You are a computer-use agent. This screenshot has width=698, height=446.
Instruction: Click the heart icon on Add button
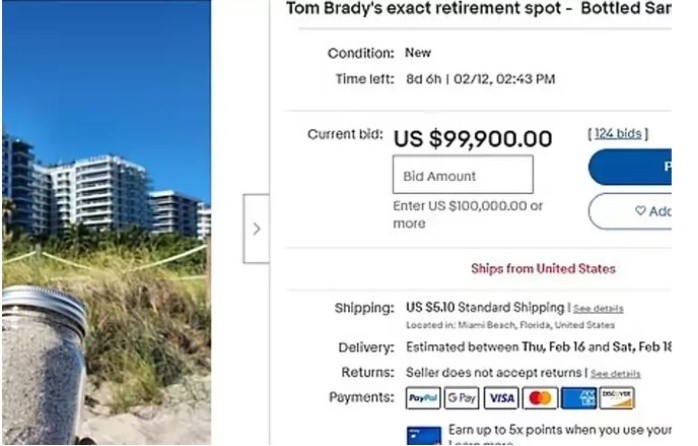(640, 211)
